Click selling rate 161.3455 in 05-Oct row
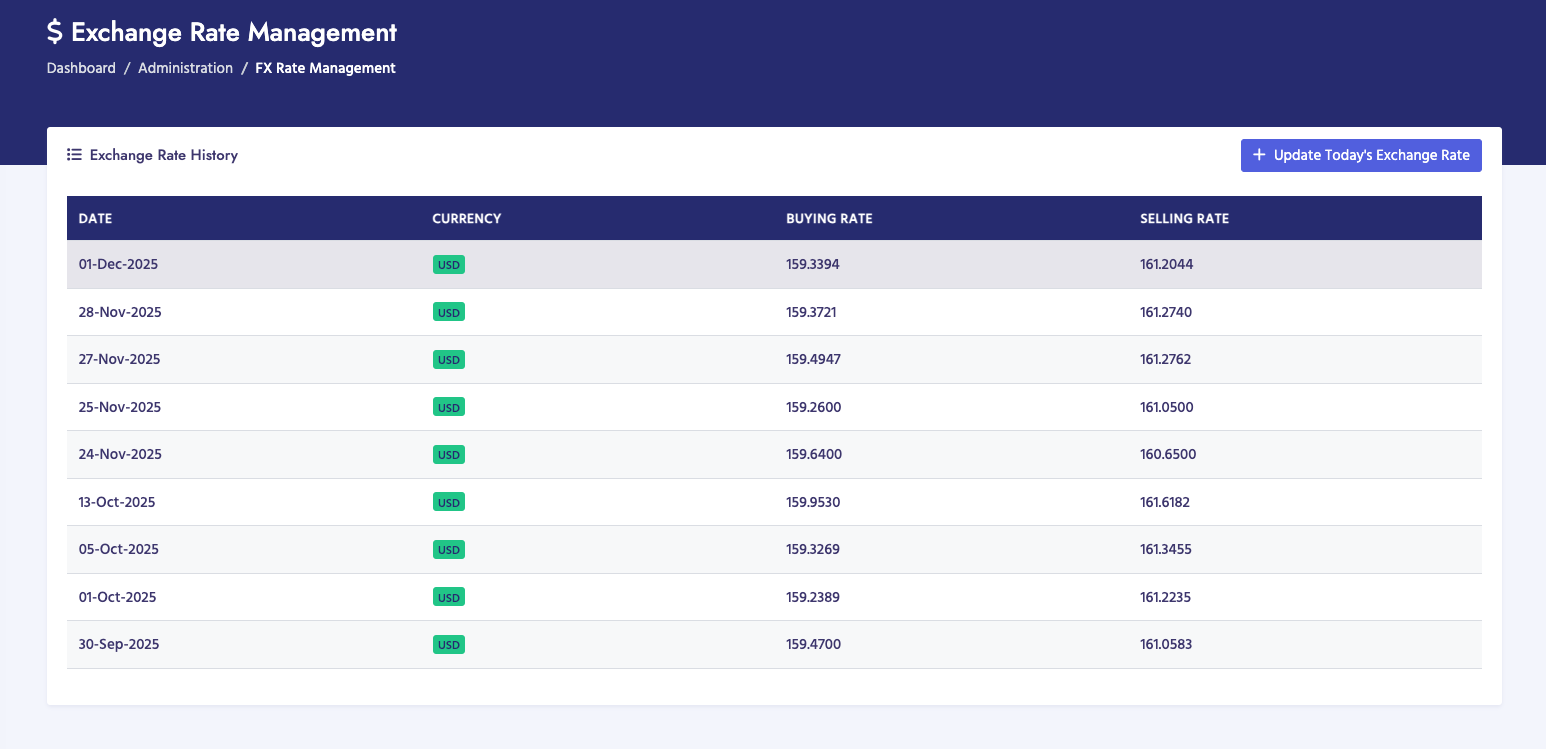The width and height of the screenshot is (1546, 749). 1165,549
